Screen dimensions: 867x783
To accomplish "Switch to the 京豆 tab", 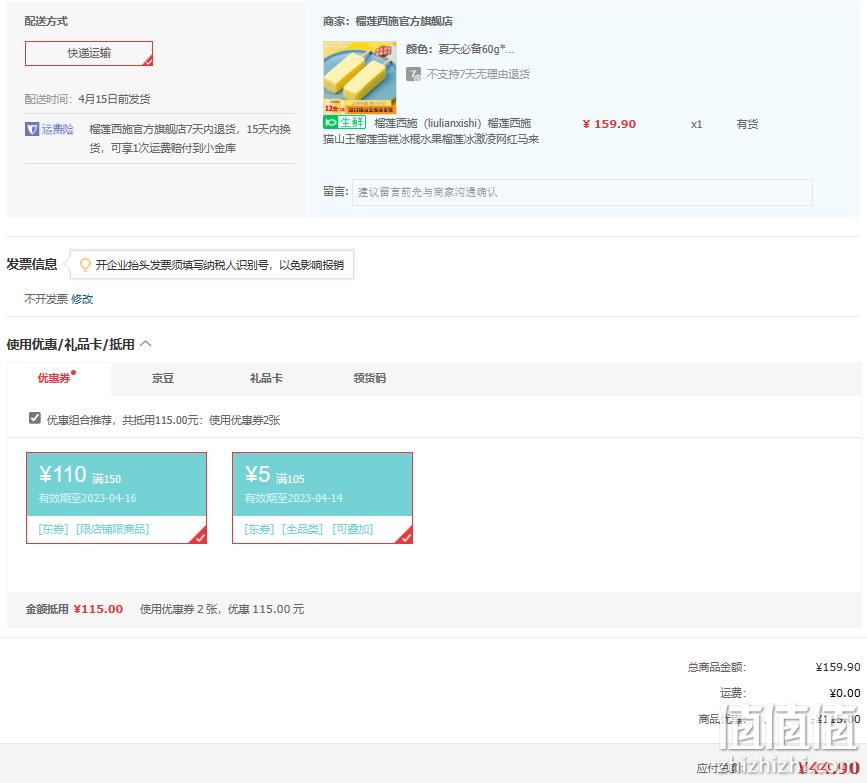I will click(x=163, y=378).
